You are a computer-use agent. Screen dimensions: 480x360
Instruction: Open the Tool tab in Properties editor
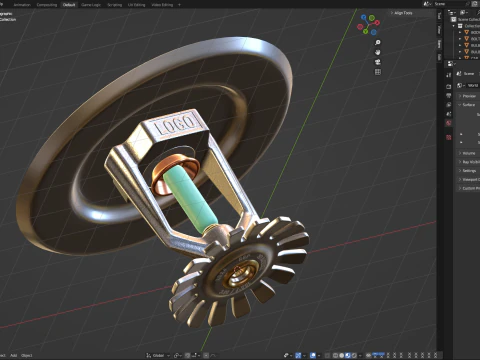click(x=449, y=75)
